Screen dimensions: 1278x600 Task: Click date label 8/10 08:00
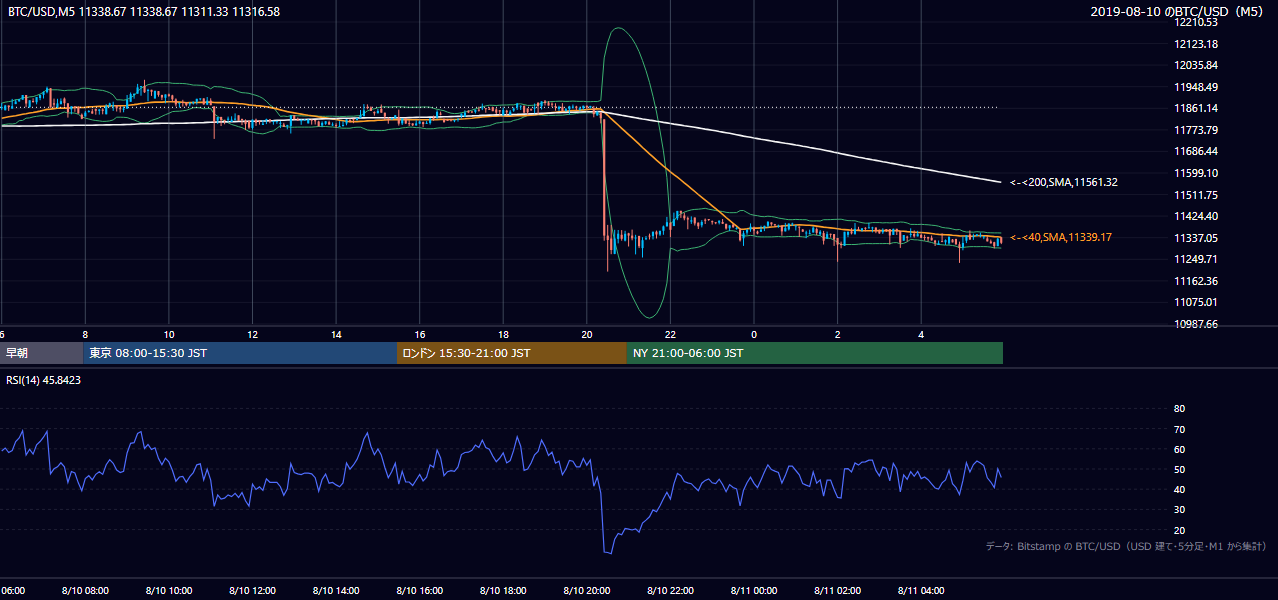[x=84, y=591]
